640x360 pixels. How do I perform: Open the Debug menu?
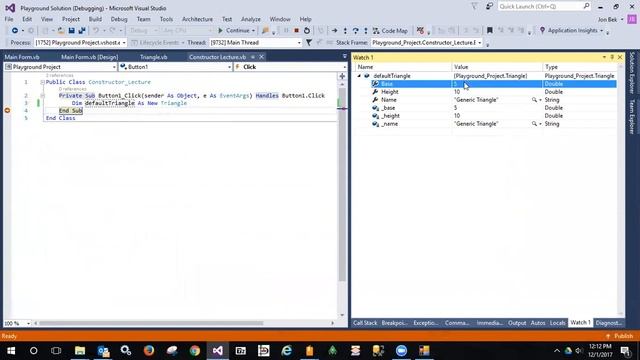click(119, 19)
